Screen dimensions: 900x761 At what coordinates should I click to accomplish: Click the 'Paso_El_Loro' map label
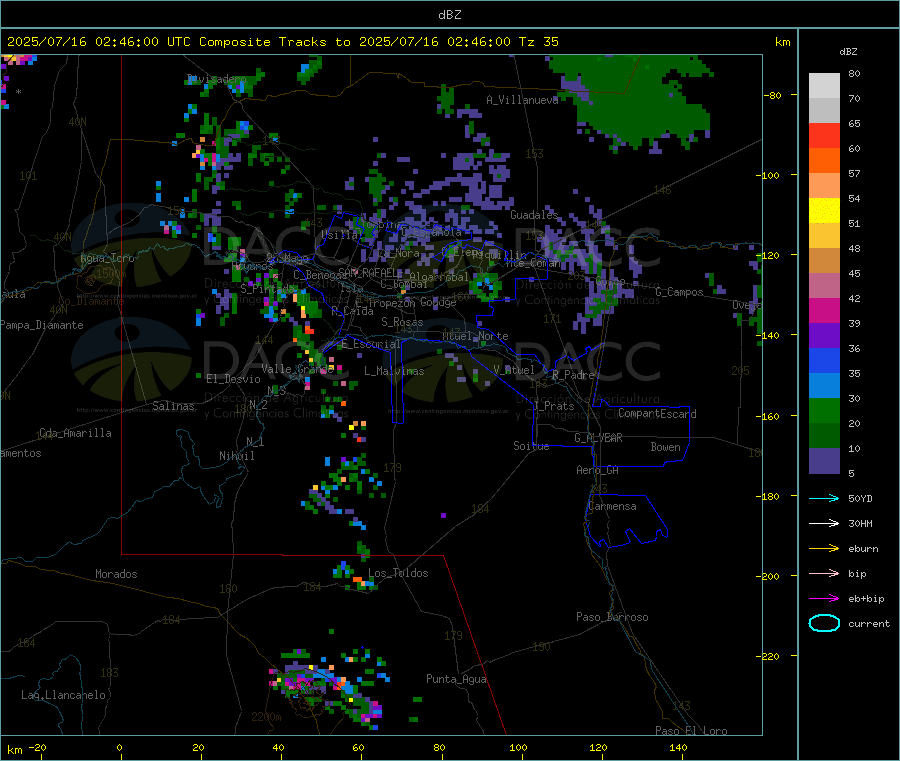click(x=691, y=731)
